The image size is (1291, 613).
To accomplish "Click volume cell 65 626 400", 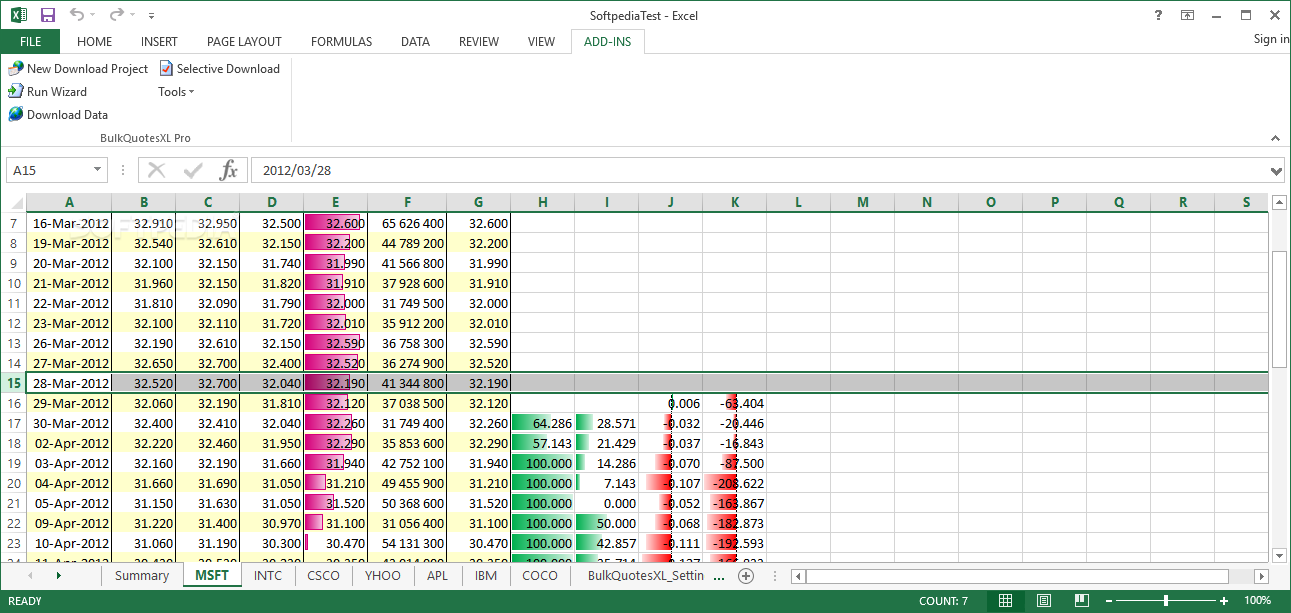I will [x=407, y=223].
